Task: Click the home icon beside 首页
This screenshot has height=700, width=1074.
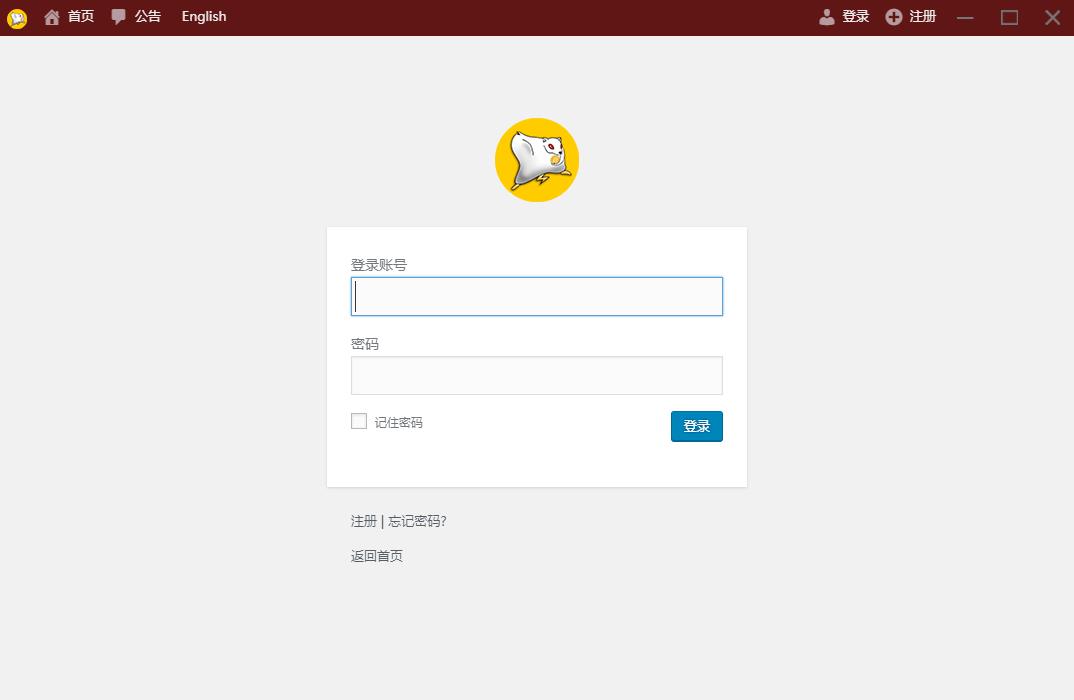Action: pos(52,17)
